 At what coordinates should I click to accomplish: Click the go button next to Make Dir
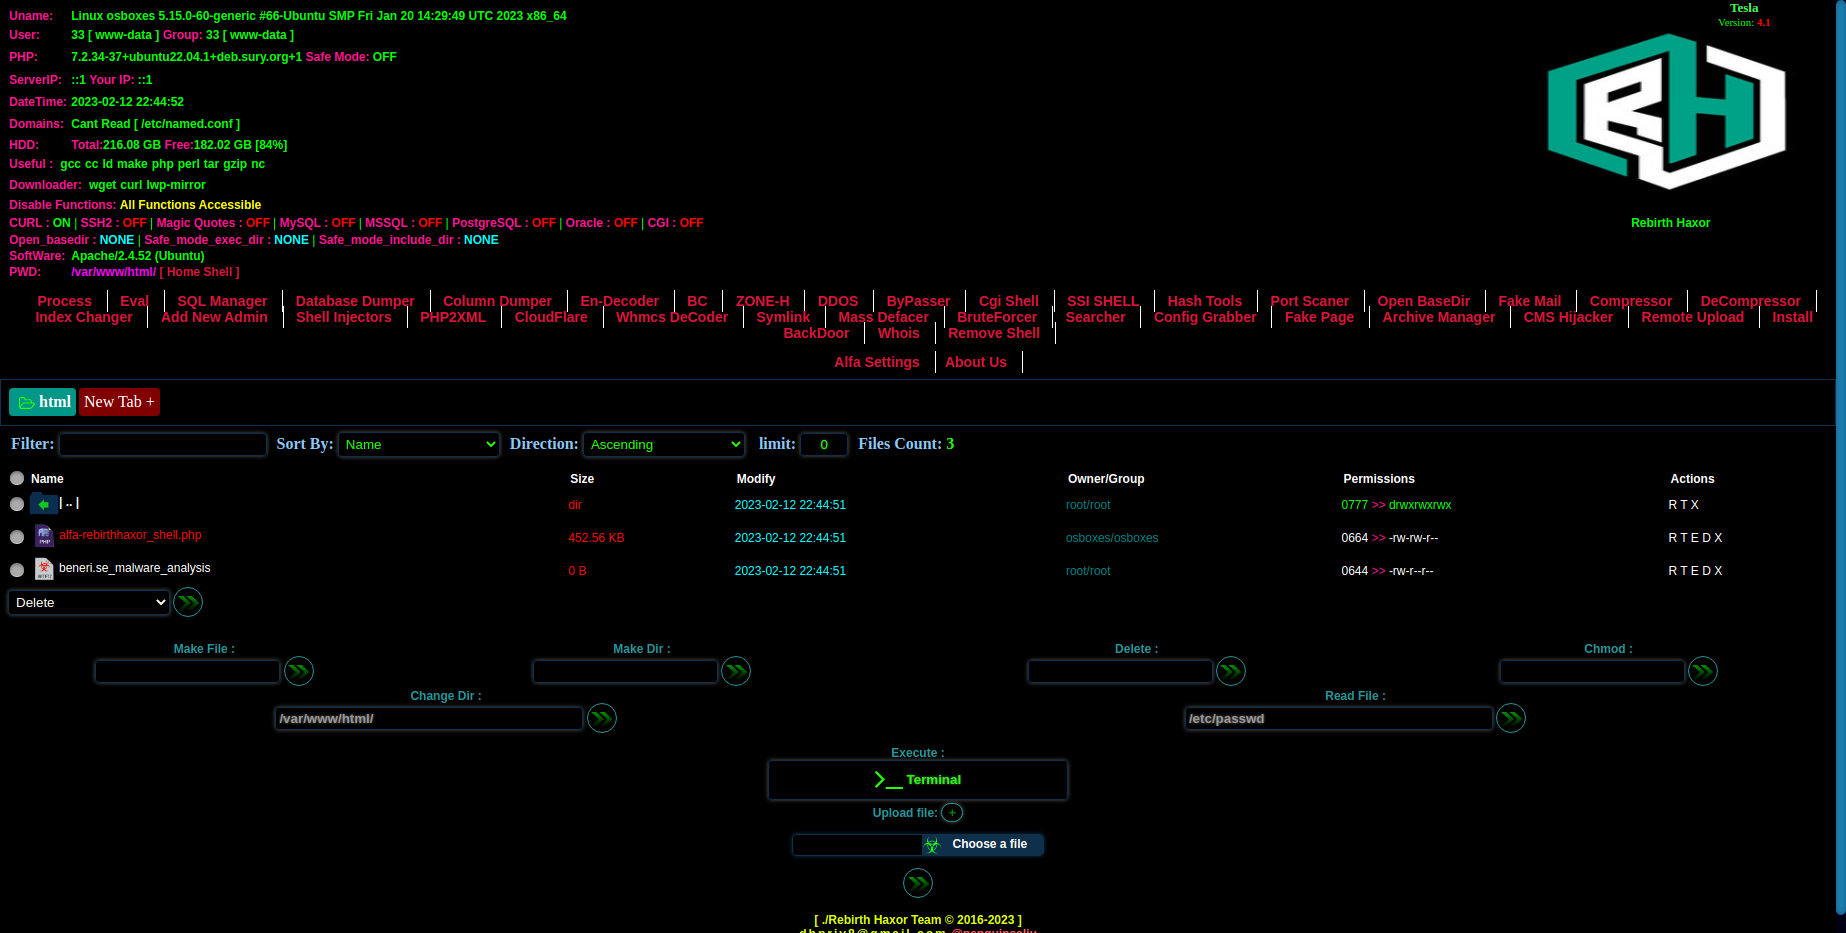coord(736,671)
